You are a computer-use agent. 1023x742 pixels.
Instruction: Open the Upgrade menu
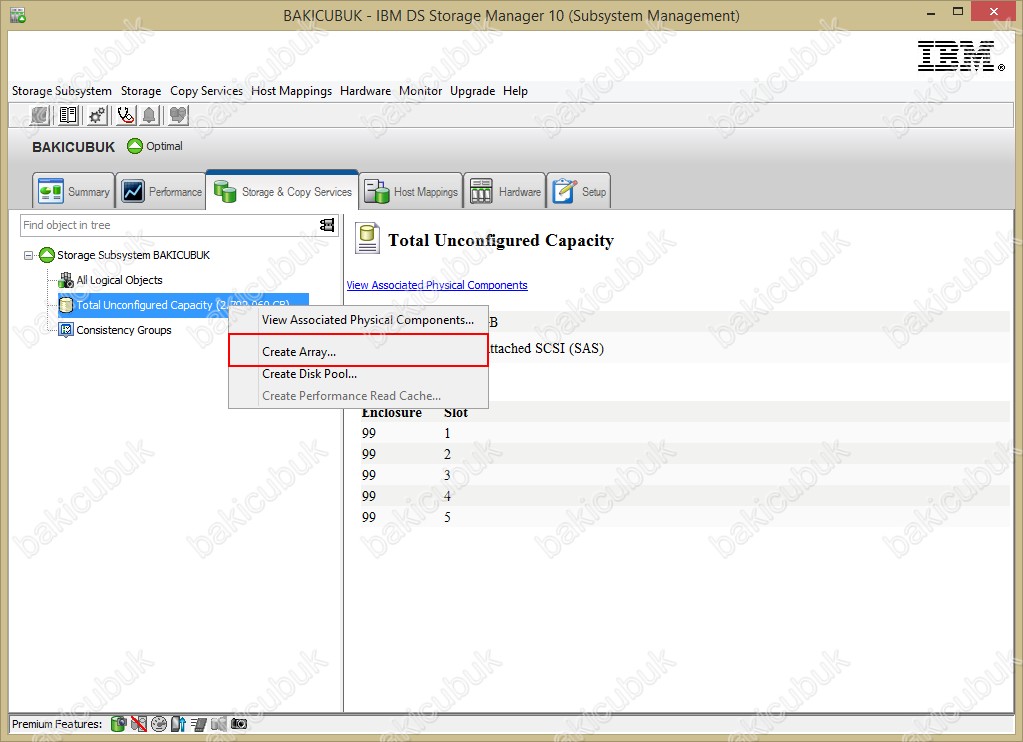click(x=472, y=91)
